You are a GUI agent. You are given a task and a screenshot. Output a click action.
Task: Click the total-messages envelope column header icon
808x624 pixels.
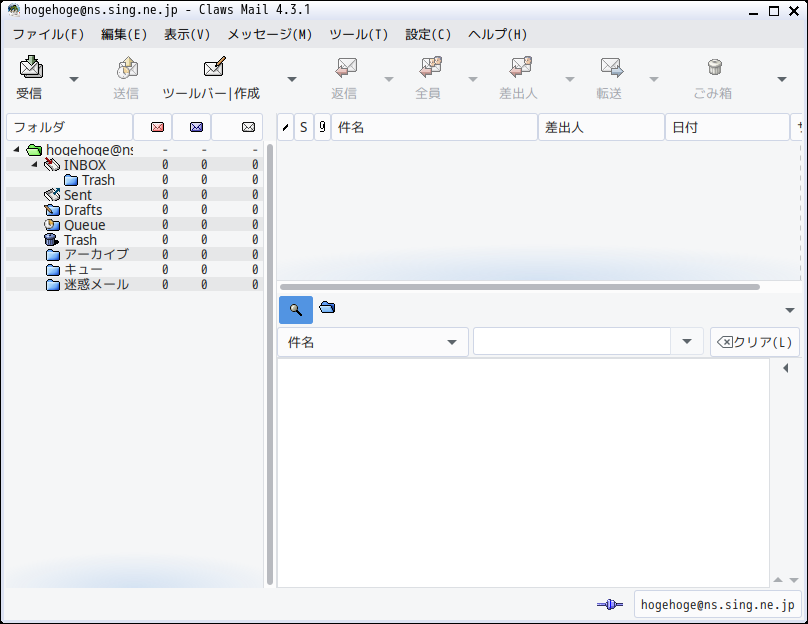click(x=248, y=127)
